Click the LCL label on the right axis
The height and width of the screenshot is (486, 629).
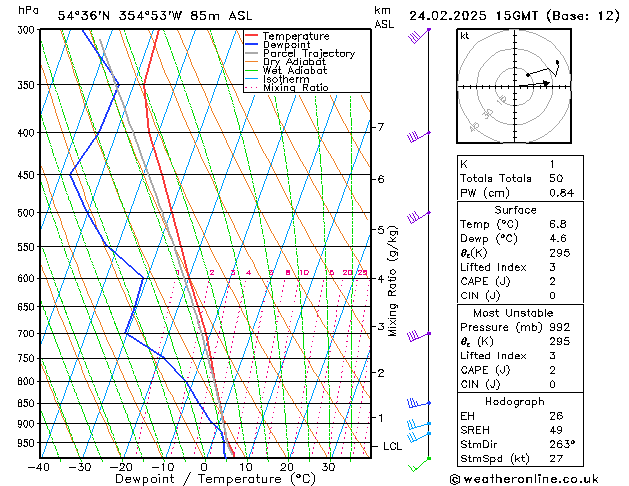[x=392, y=446]
